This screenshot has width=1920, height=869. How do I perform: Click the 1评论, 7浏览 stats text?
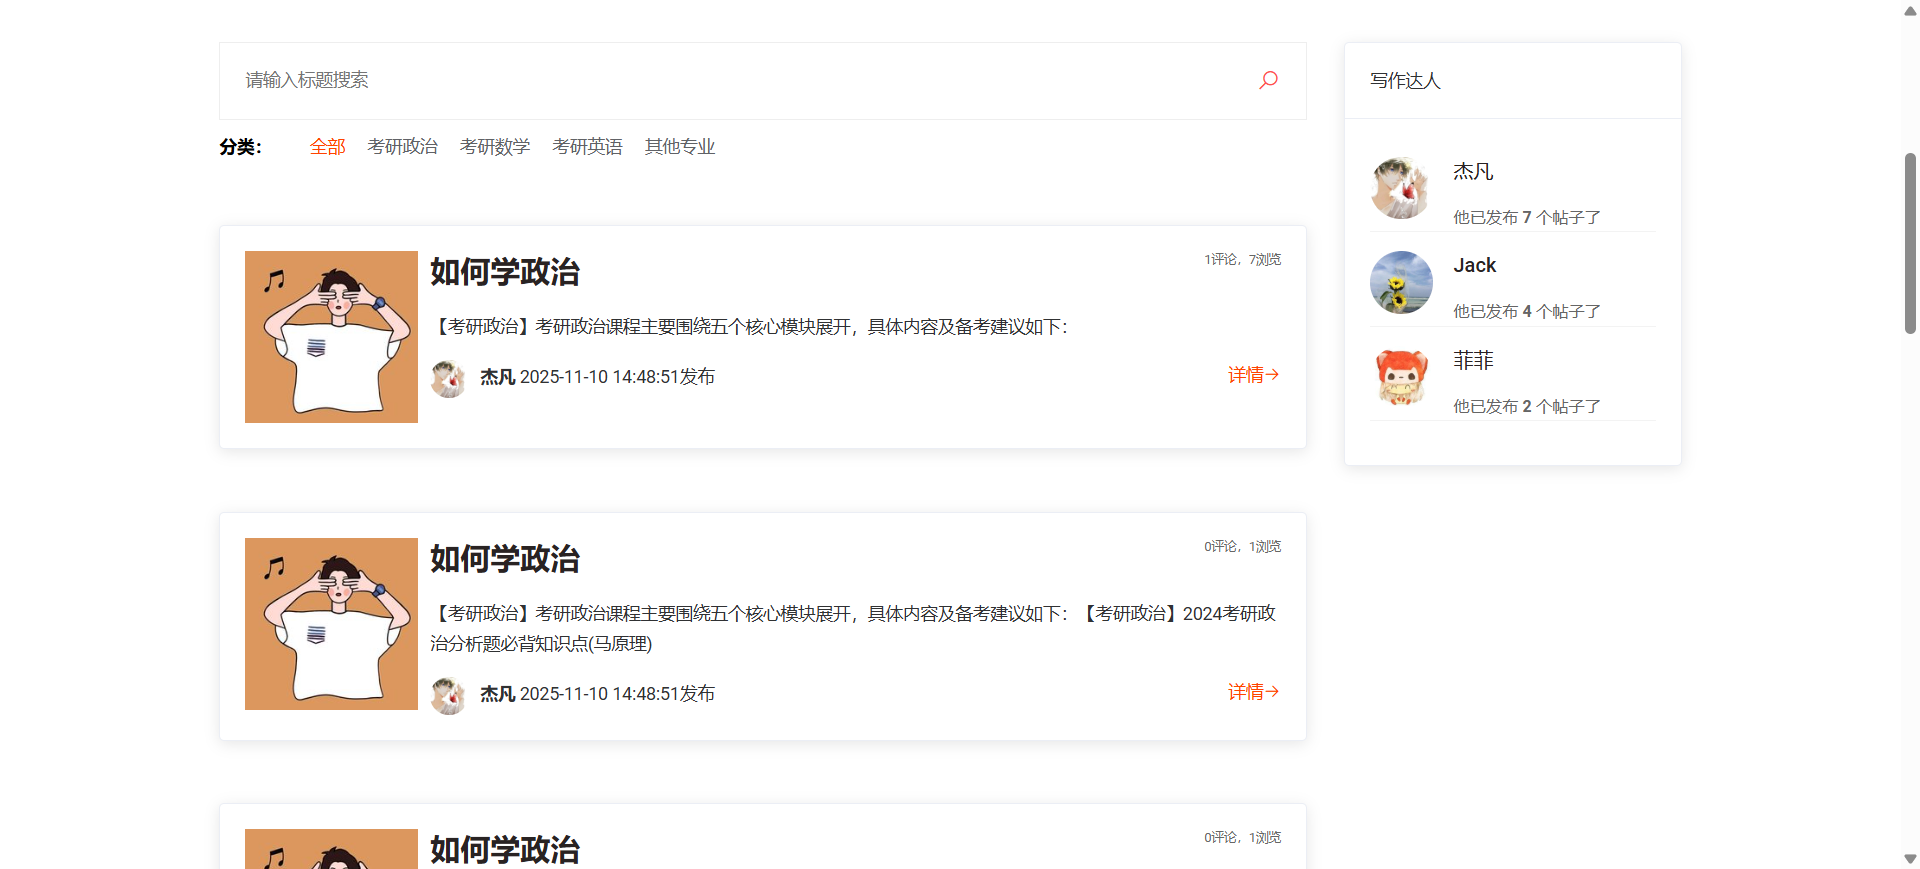click(x=1242, y=259)
